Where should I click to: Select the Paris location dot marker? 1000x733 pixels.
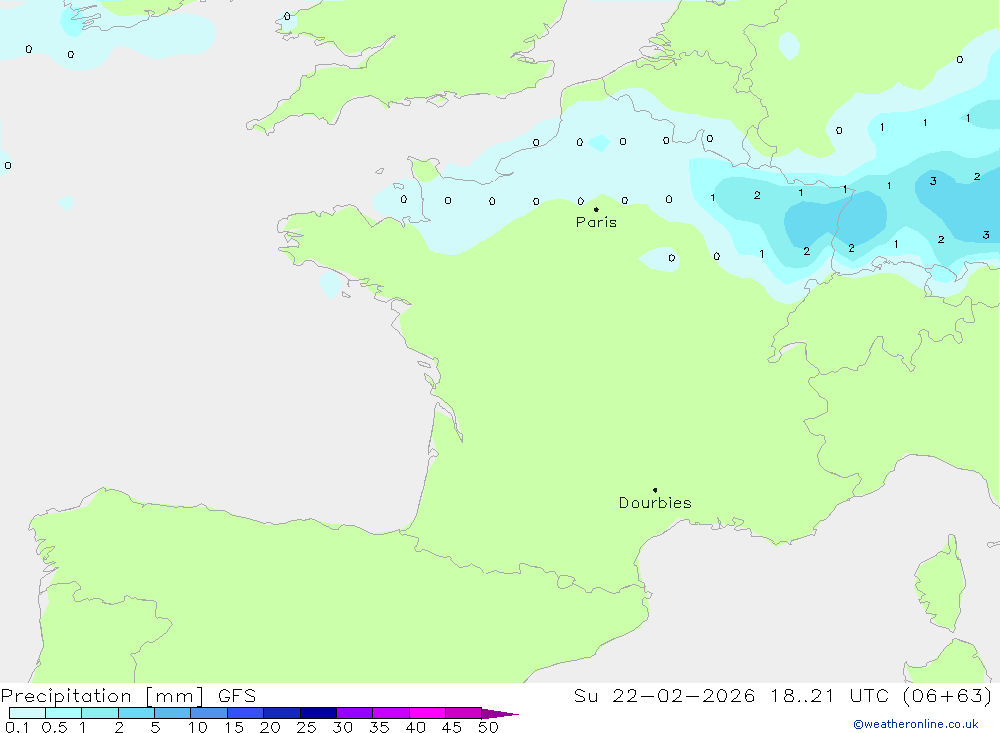tap(596, 209)
